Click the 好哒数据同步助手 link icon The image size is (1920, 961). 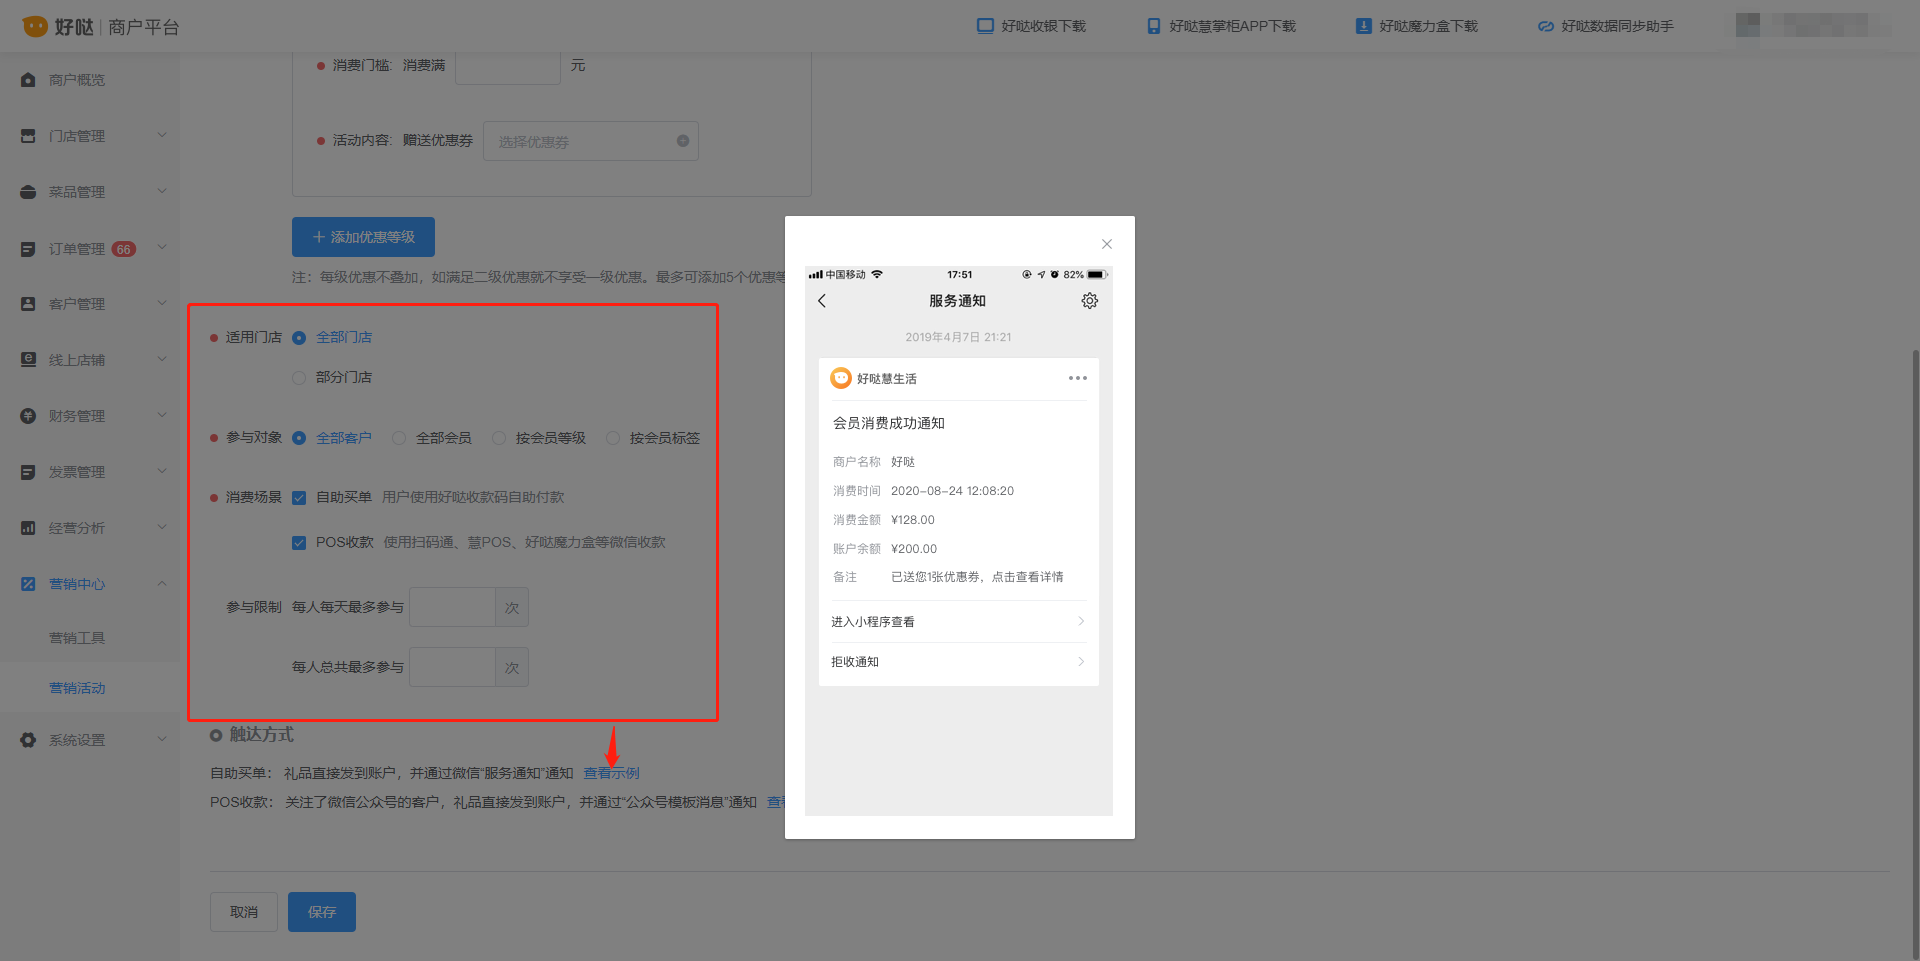tap(1546, 26)
